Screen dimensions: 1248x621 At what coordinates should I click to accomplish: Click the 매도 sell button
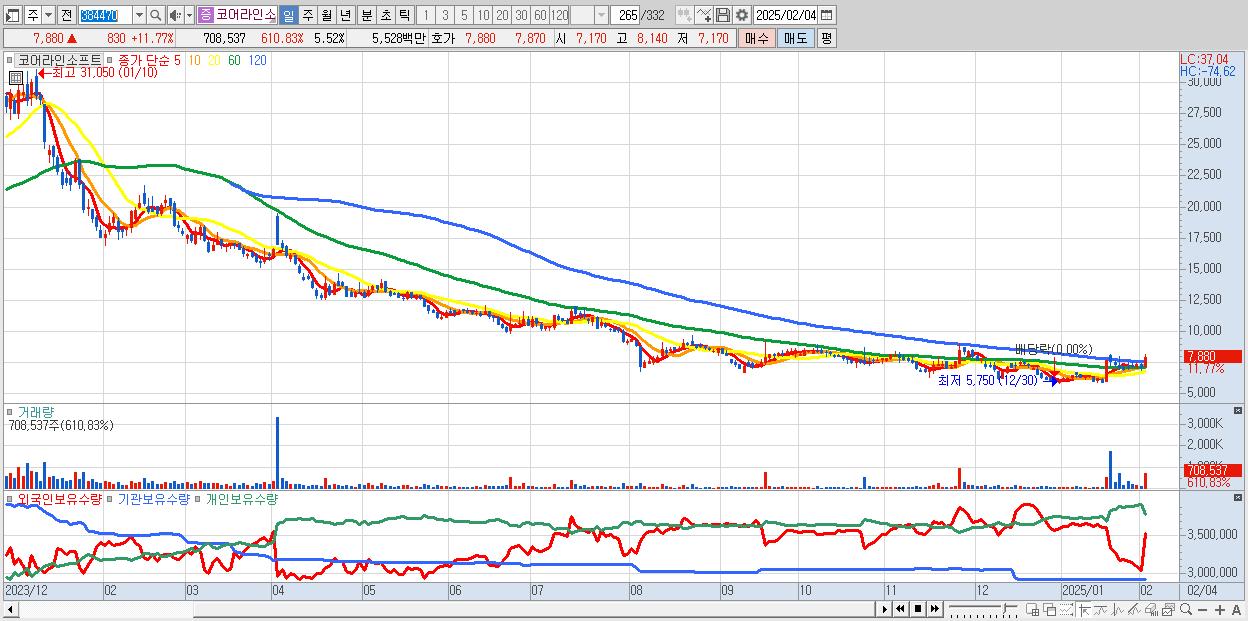click(x=795, y=38)
